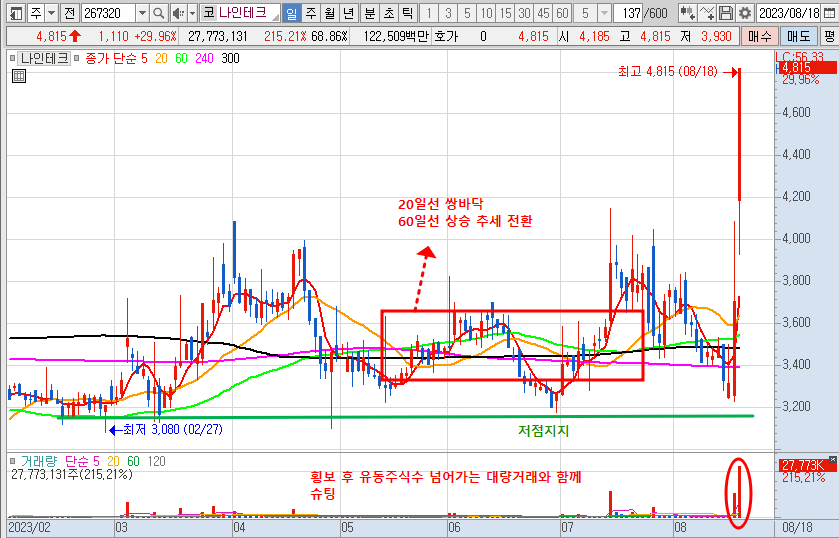The image size is (839, 538).
Task: Click the black 300 moving average legend
Action: point(230,58)
